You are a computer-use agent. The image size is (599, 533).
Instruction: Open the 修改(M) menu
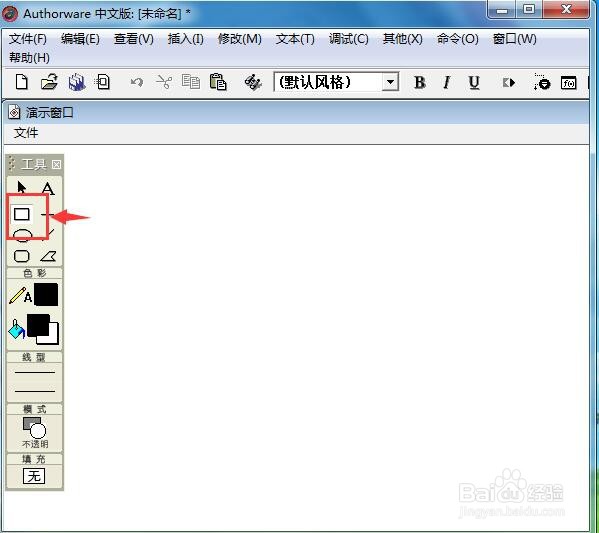tap(240, 39)
